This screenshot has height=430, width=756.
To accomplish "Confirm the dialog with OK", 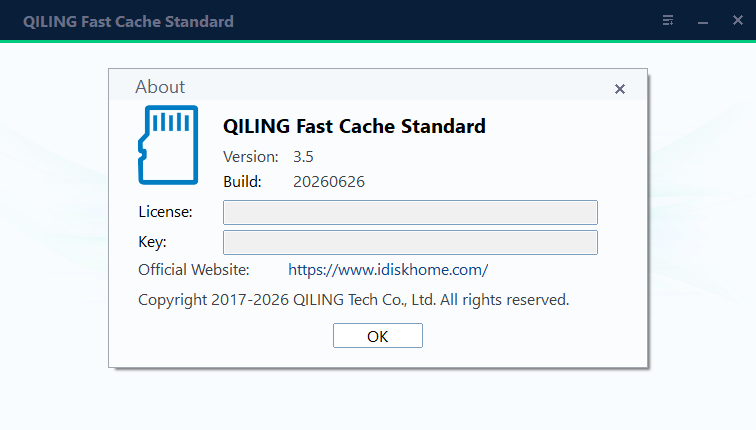I will point(378,336).
